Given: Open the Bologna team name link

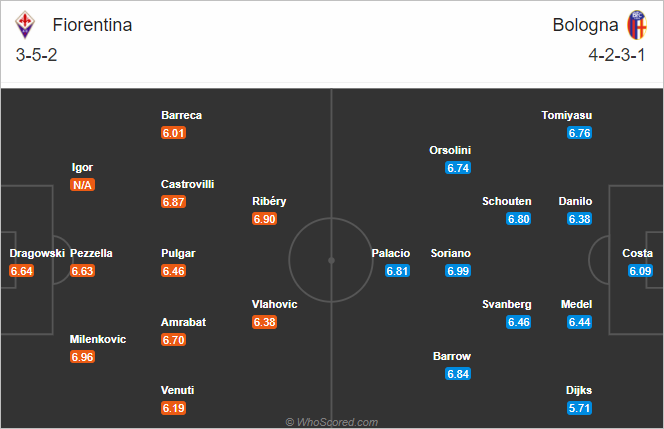Looking at the screenshot, I should (585, 25).
